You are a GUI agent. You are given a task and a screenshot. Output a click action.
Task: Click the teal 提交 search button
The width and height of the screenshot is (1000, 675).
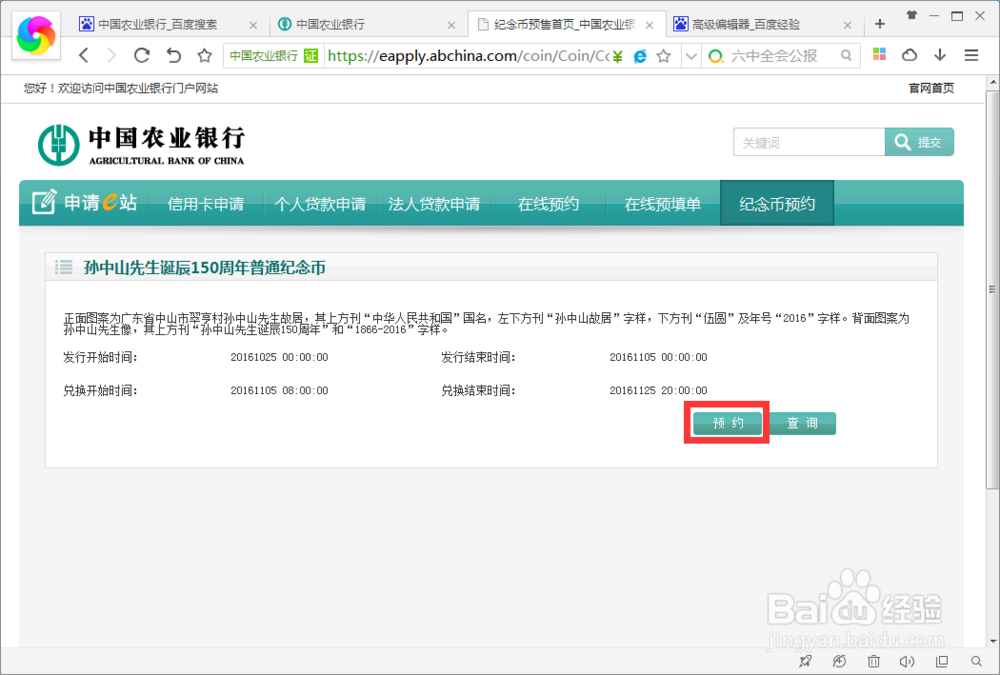pyautogui.click(x=919, y=141)
